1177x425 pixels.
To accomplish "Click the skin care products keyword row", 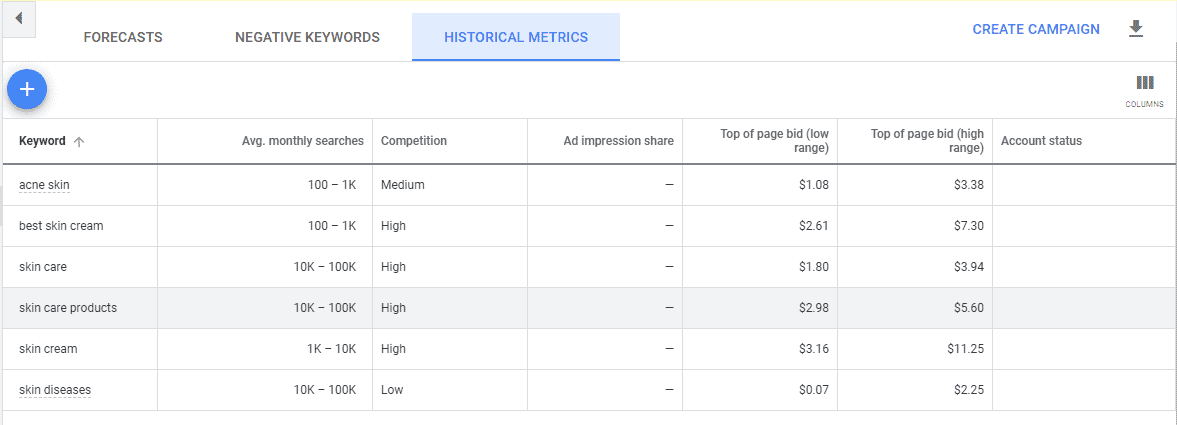I will (x=68, y=308).
